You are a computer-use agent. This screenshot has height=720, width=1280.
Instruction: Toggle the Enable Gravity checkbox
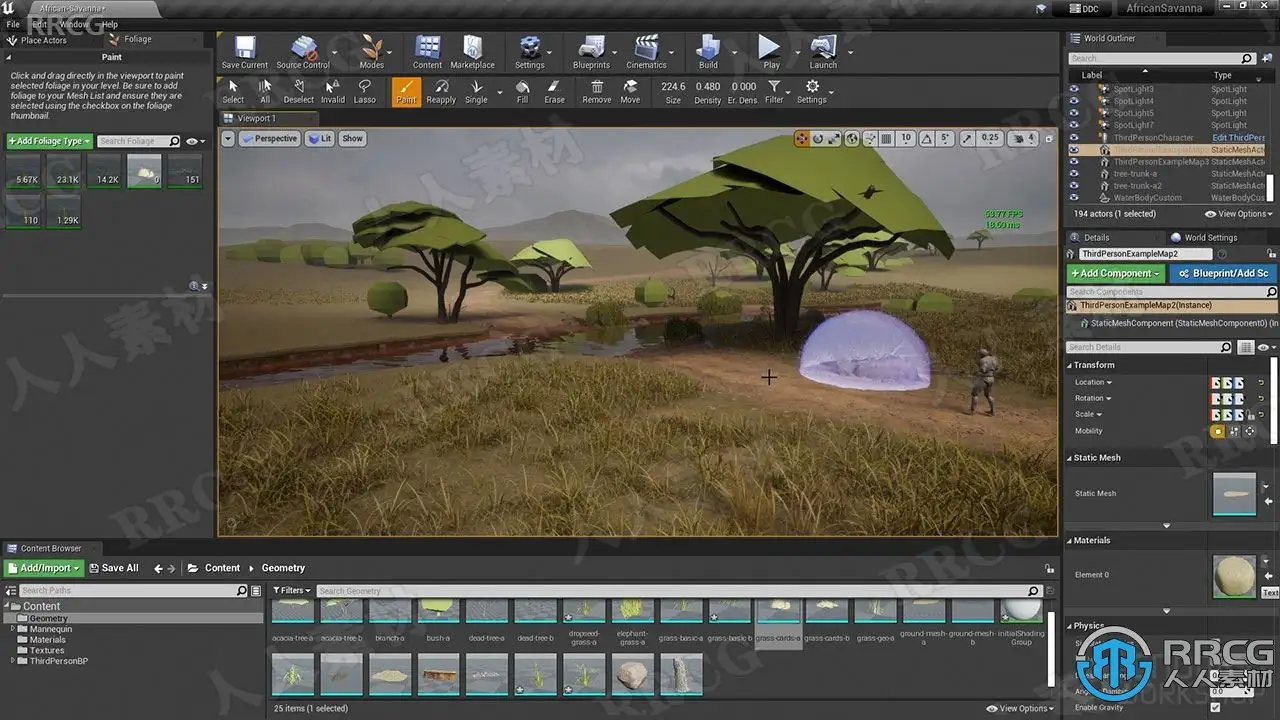pyautogui.click(x=1215, y=707)
